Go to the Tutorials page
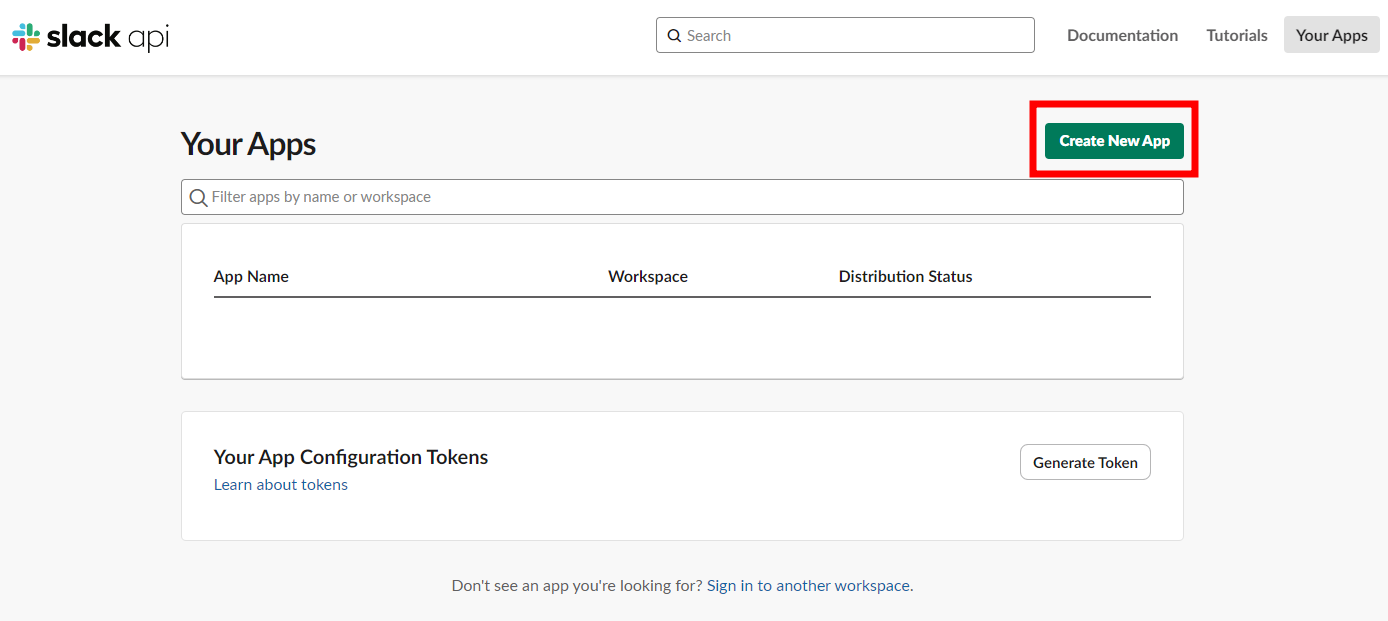Screen dimensions: 1388x621 pos(1236,35)
